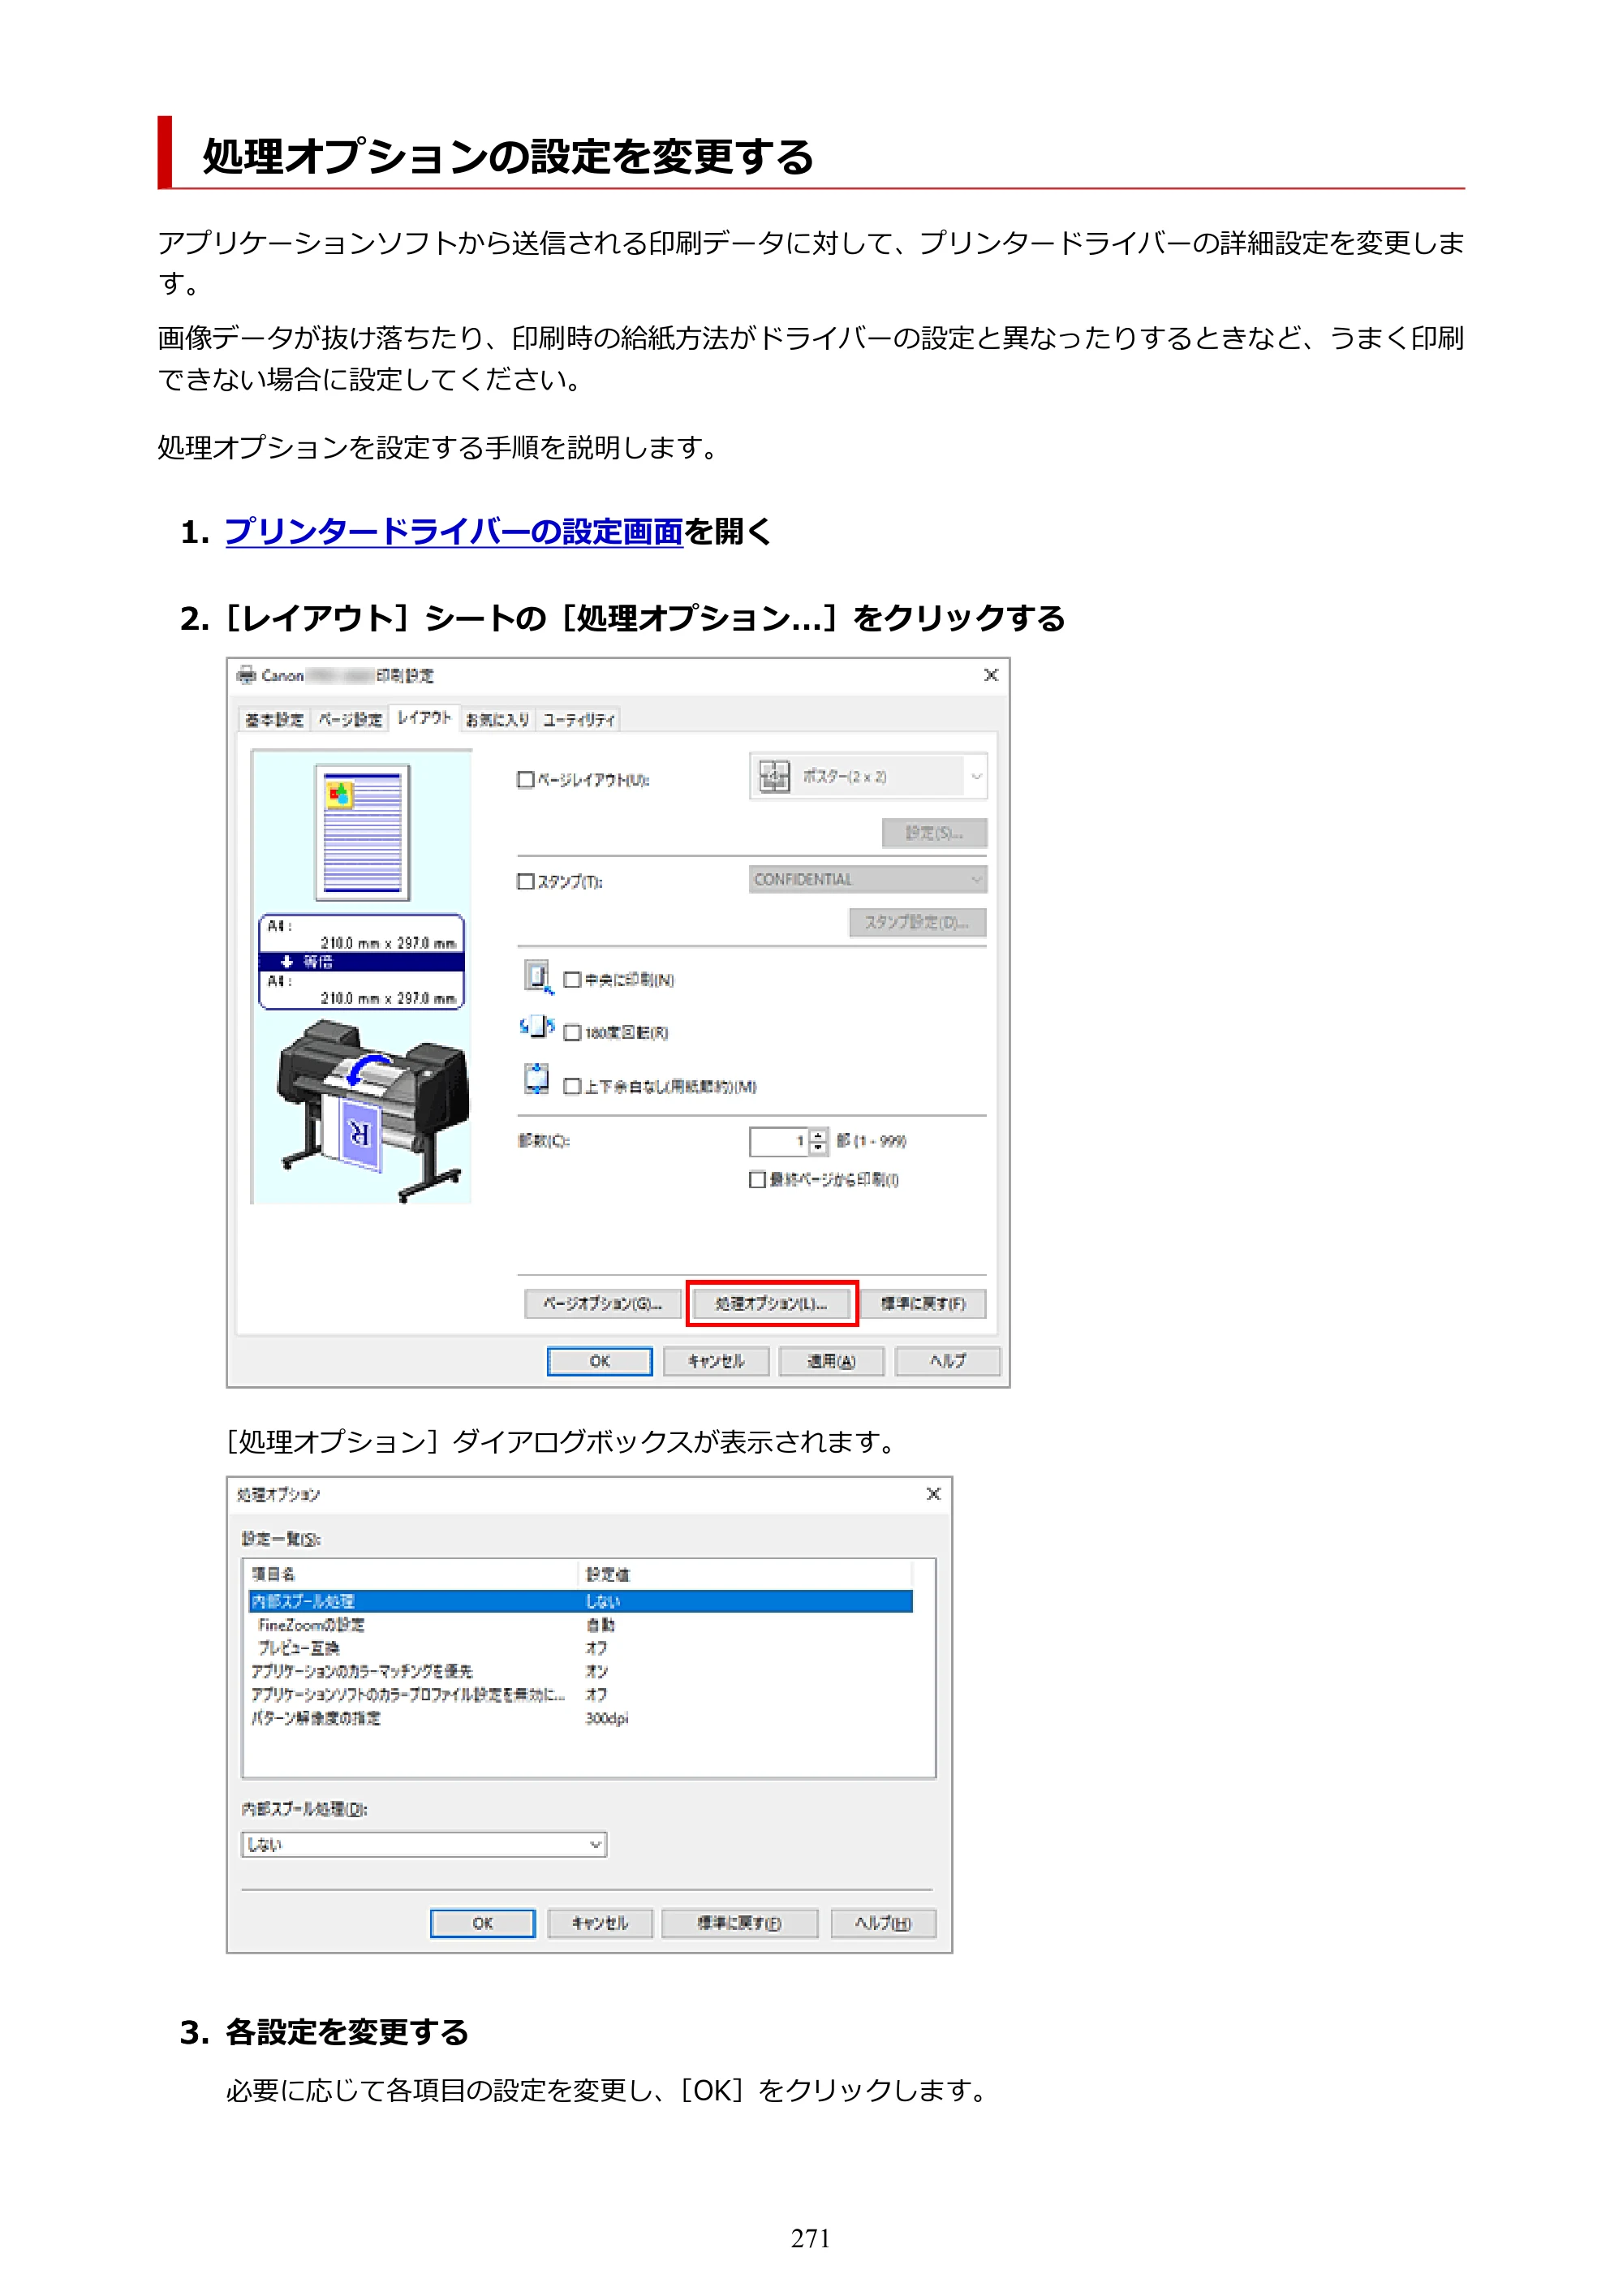Click OK in the print settings dialog
The width and height of the screenshot is (1623, 2296).
(599, 1361)
